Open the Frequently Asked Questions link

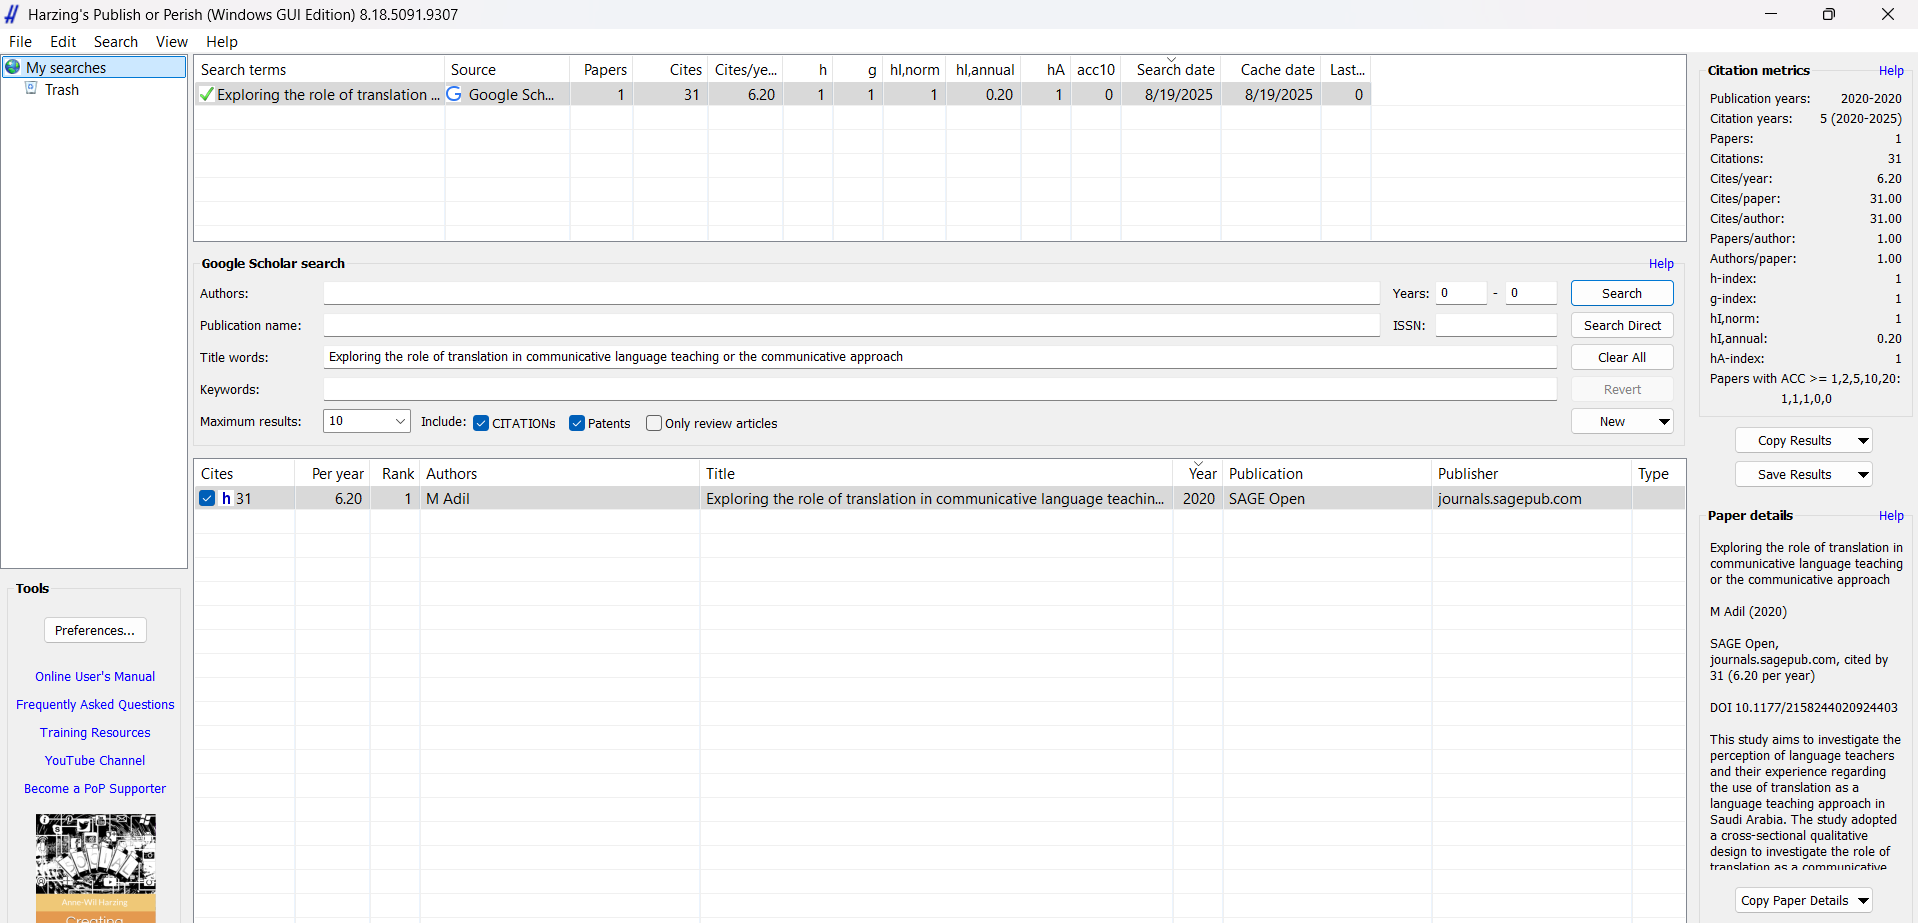(95, 704)
